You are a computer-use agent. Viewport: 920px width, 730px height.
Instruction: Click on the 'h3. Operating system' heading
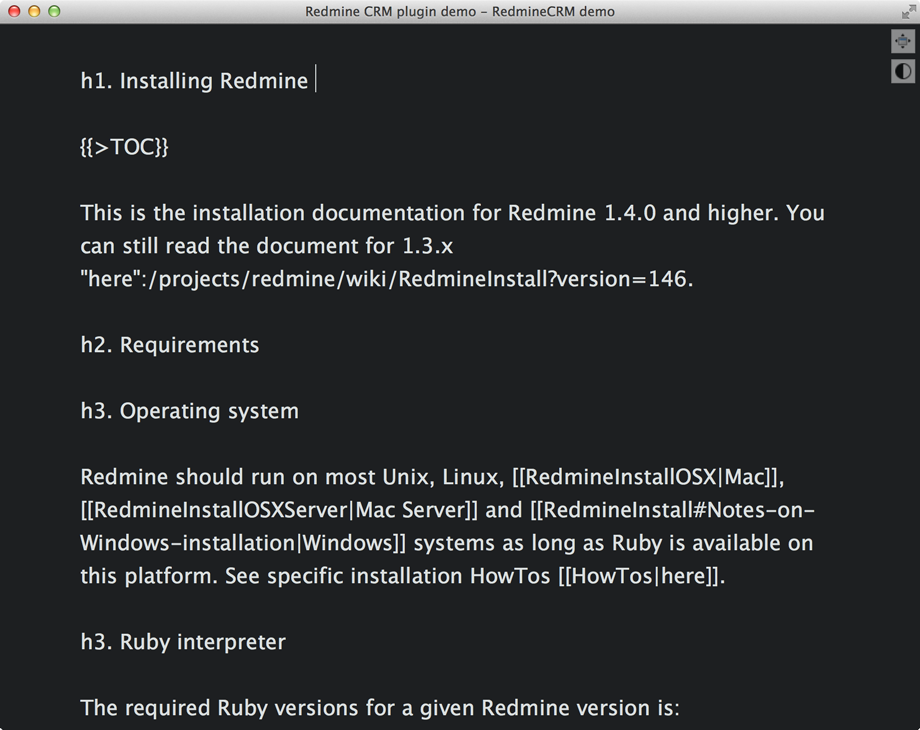tap(190, 411)
